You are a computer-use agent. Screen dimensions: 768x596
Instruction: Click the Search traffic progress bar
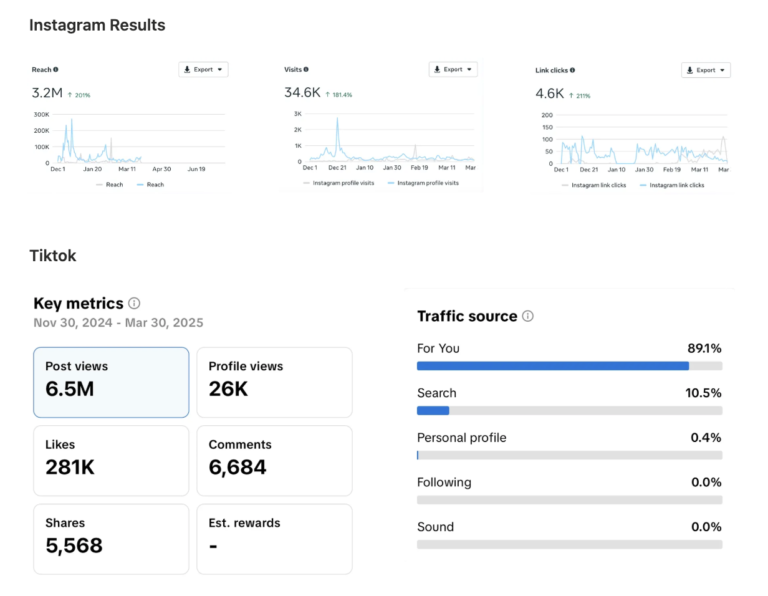[x=569, y=410]
